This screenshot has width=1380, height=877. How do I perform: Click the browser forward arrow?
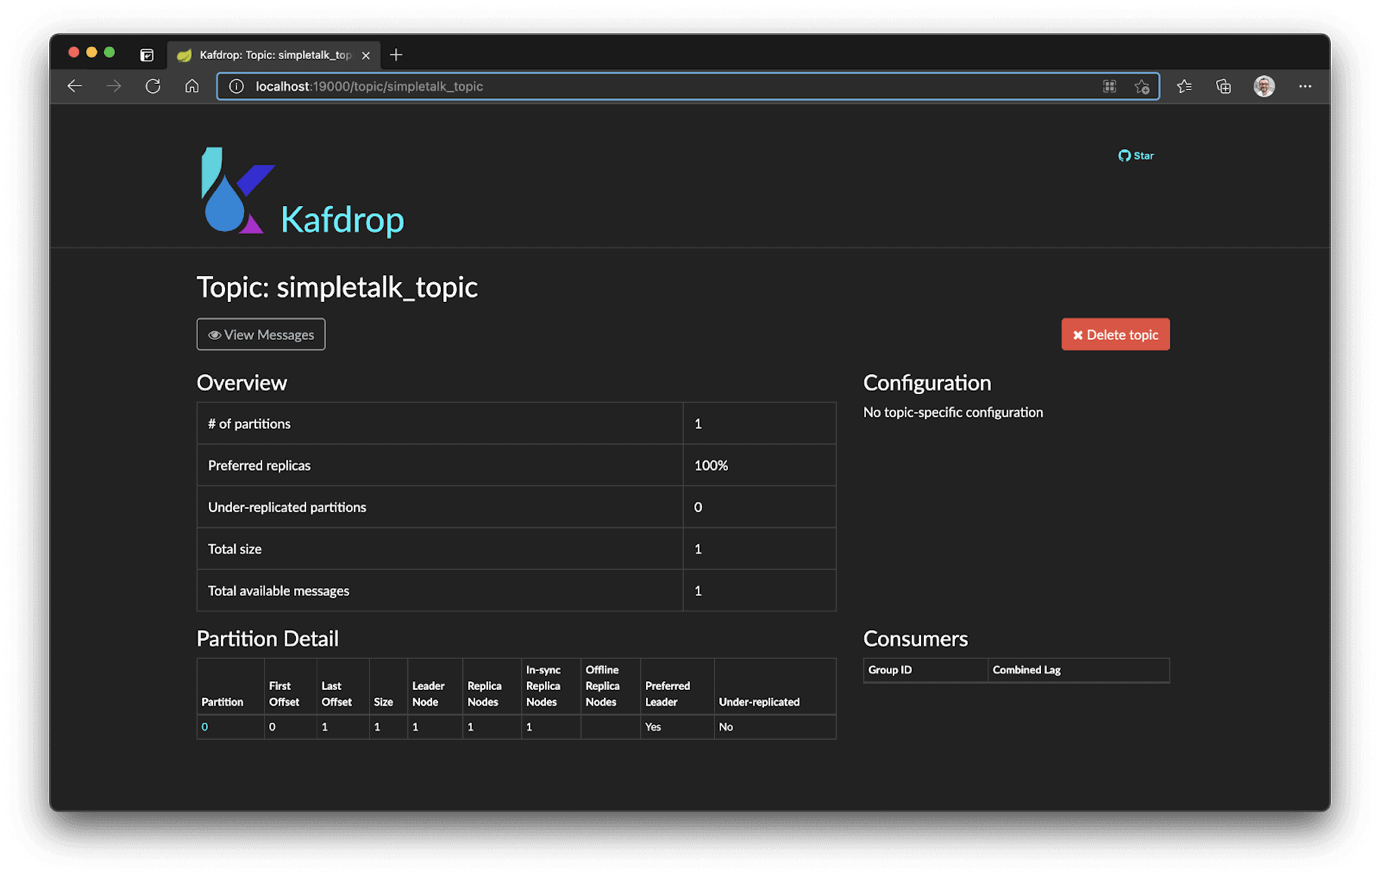114,86
